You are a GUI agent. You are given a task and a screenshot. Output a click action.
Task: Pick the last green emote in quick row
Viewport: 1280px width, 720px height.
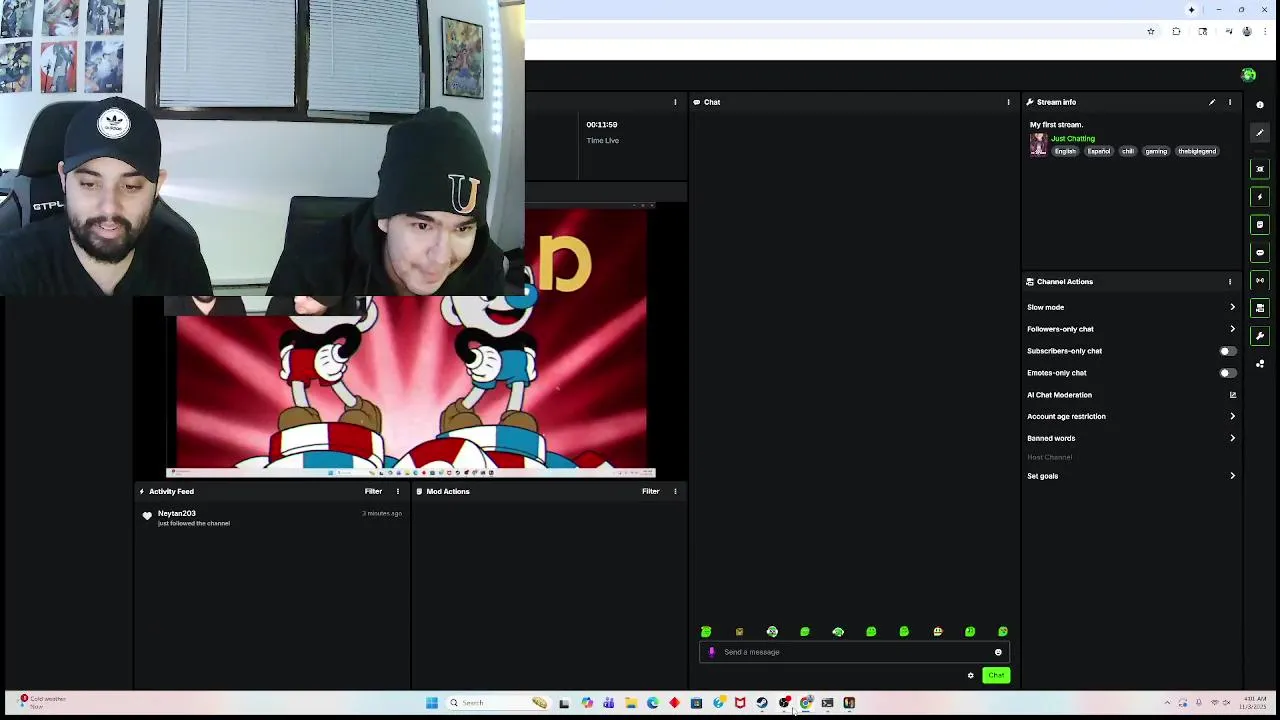pos(1003,632)
